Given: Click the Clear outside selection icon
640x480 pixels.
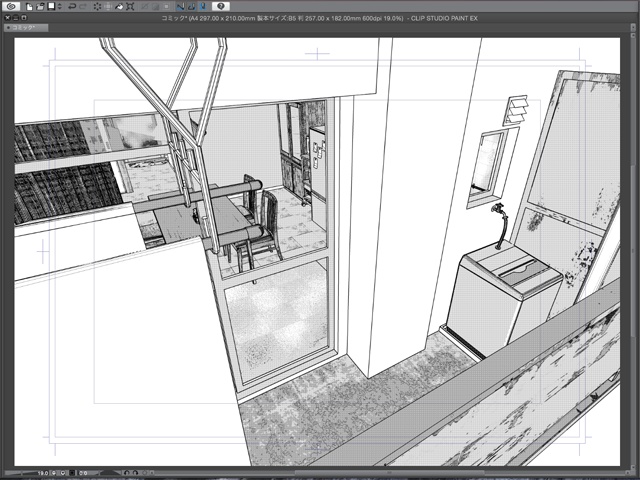Looking at the screenshot, I should point(108,7).
